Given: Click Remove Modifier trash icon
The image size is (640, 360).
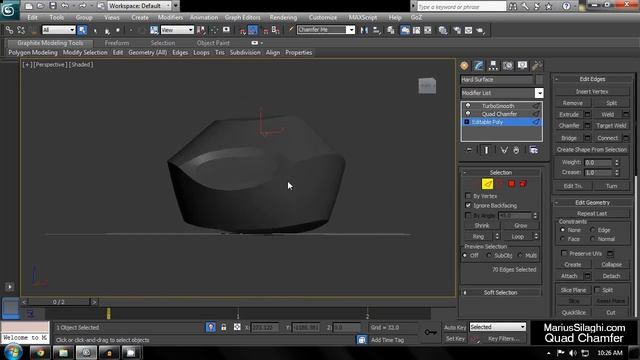Looking at the screenshot, I should click(516, 150).
